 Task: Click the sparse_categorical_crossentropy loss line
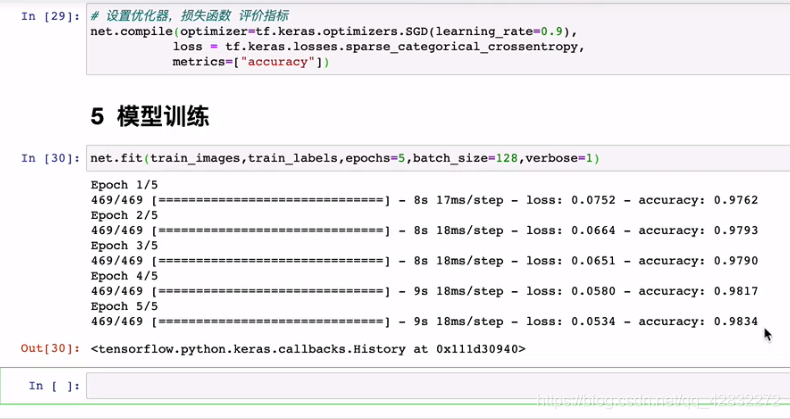[x=378, y=46]
